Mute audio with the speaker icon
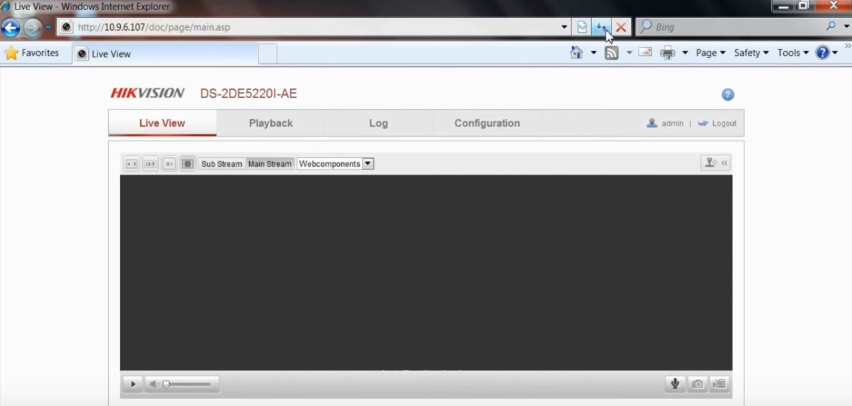 pos(153,384)
